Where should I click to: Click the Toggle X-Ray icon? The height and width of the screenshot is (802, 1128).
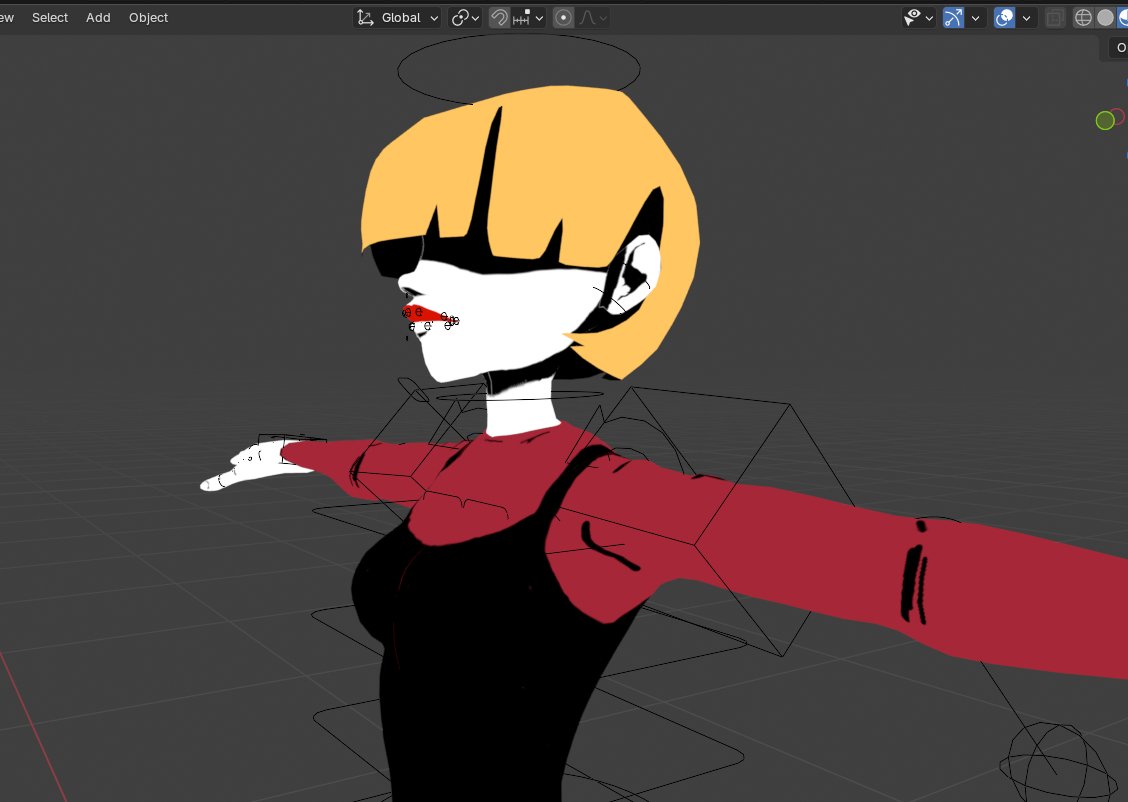click(x=1055, y=17)
